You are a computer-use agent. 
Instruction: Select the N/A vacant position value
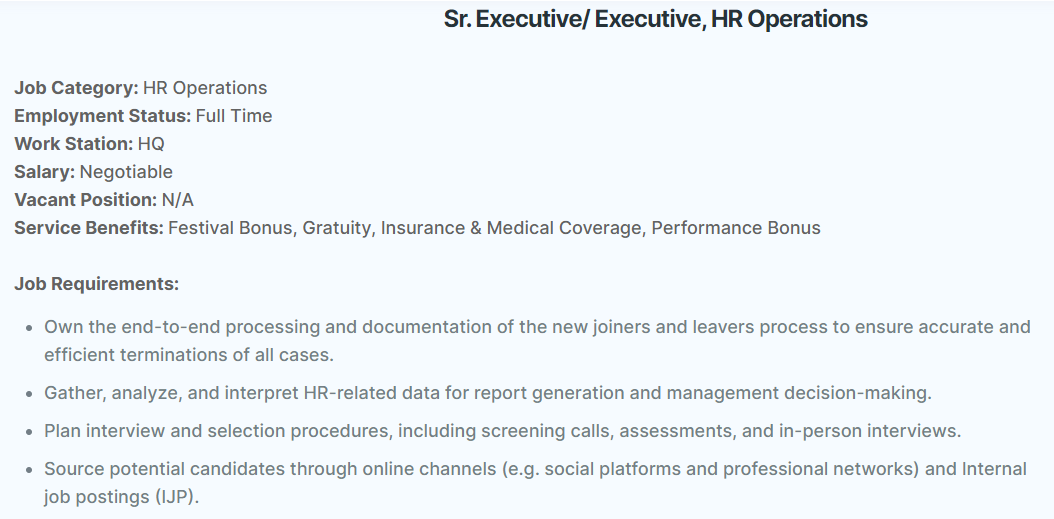click(x=177, y=200)
